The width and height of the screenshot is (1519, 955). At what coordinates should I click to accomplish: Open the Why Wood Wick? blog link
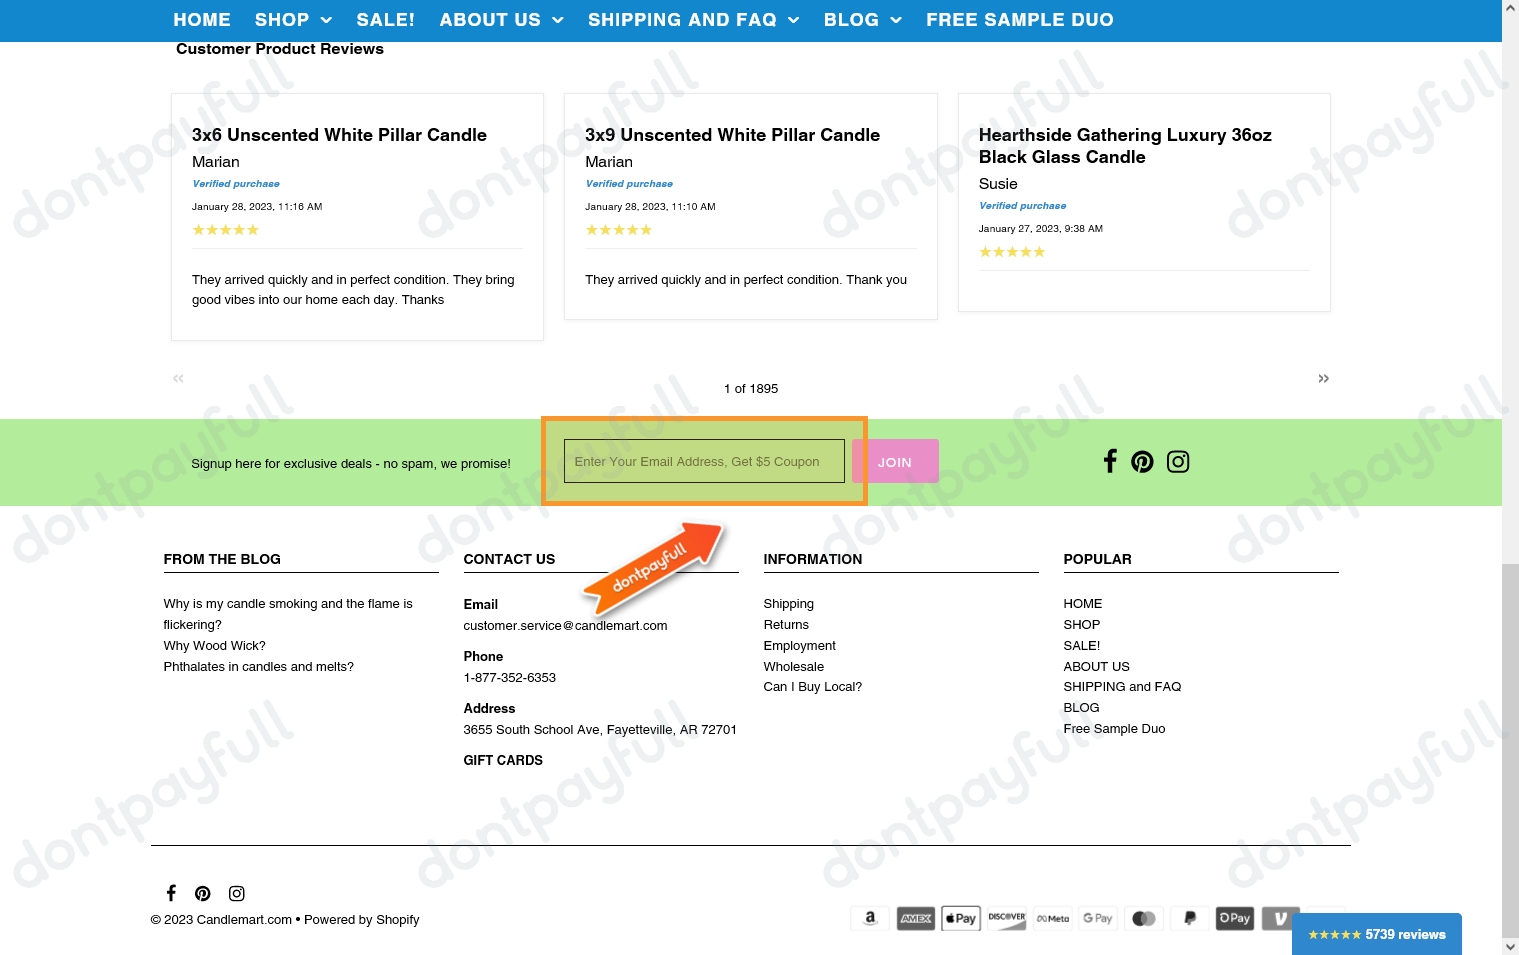214,646
